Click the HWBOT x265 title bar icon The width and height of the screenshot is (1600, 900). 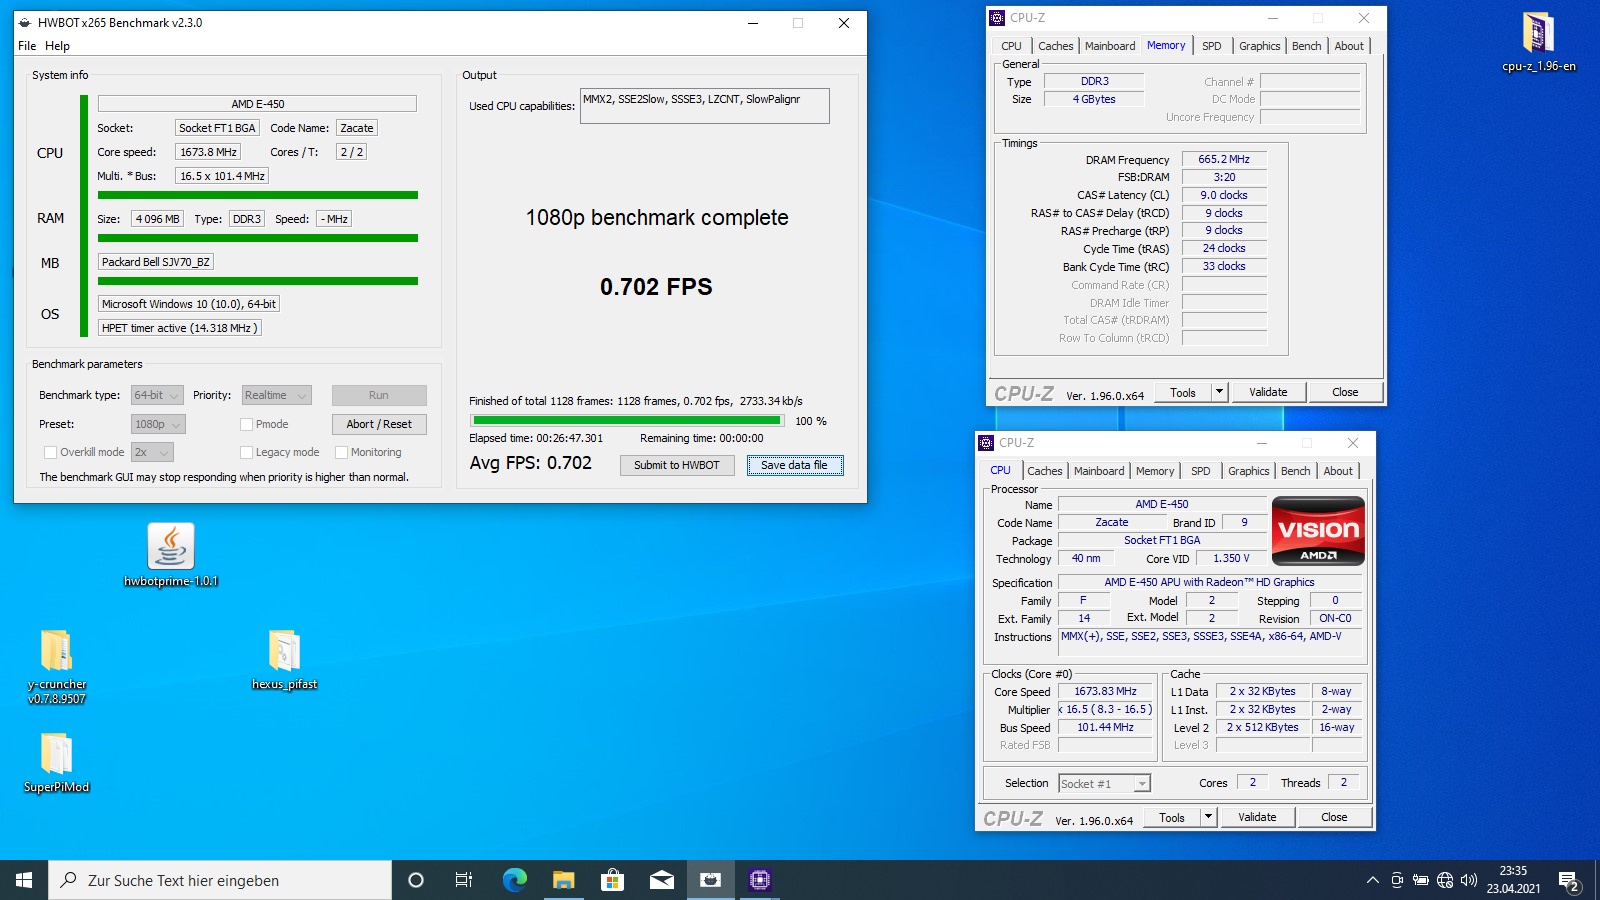24,23
